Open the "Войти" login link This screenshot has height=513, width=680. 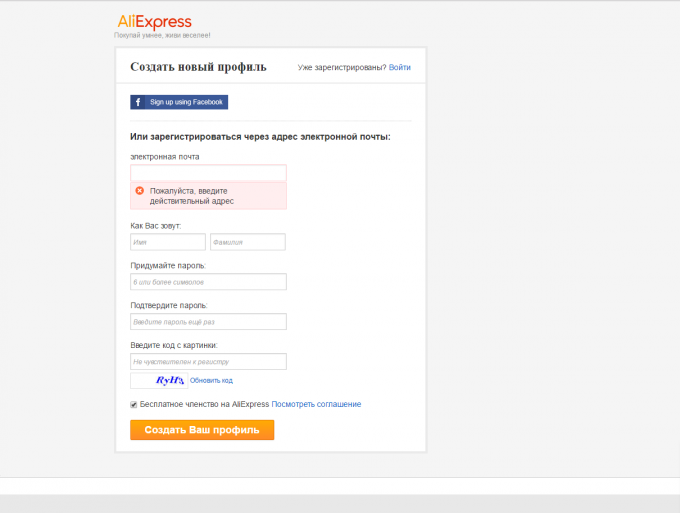pos(400,68)
